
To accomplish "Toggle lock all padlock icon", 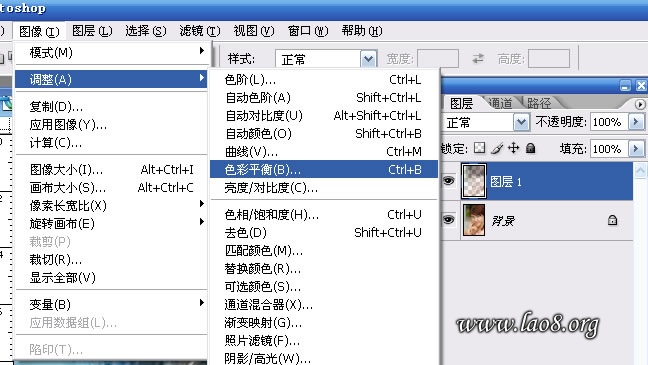I will click(531, 148).
